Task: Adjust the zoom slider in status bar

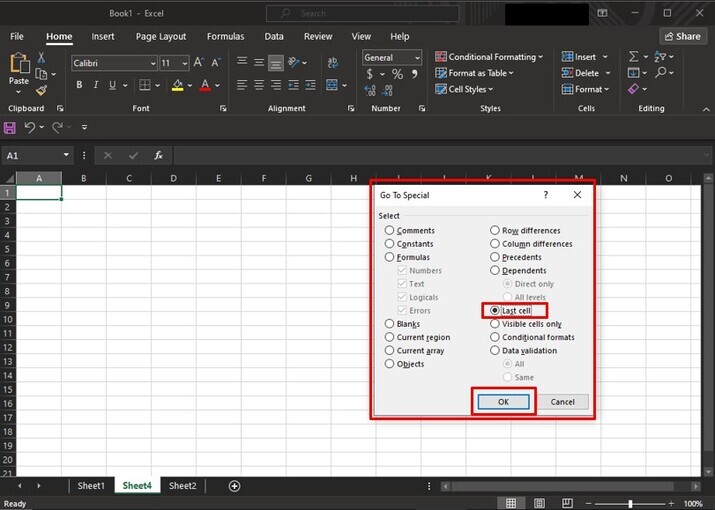Action: click(630, 504)
